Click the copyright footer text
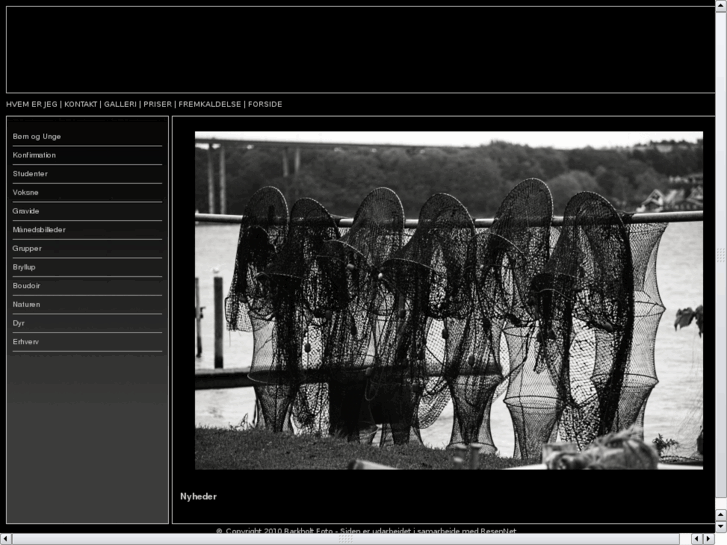Viewport: 727px width, 545px height. (366, 530)
